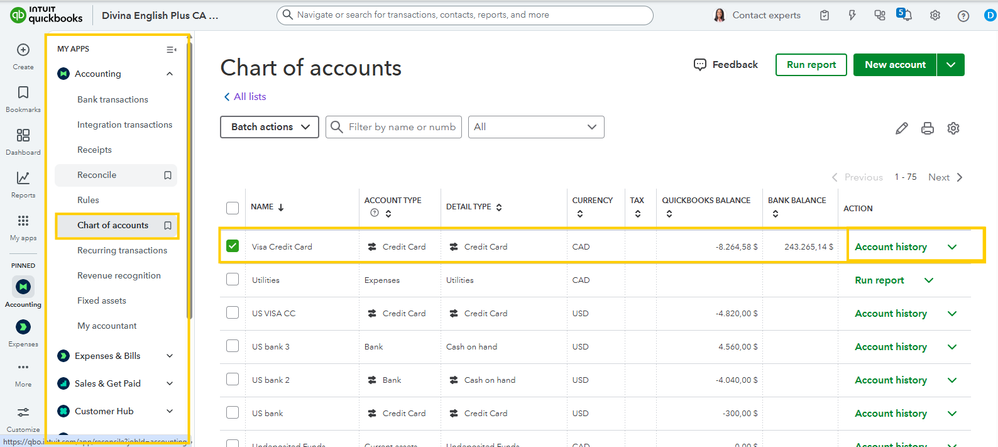
Task: Expand the Customer Hub section
Action: coord(116,411)
